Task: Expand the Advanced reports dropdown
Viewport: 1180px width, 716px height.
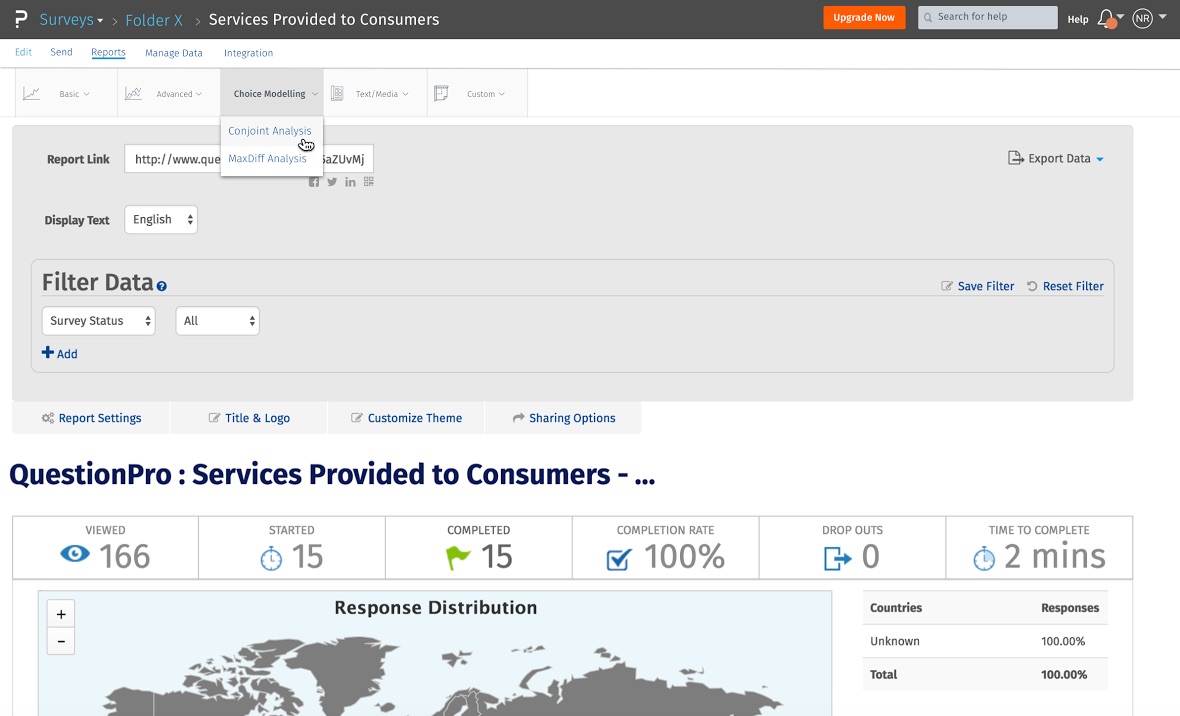Action: 179,94
